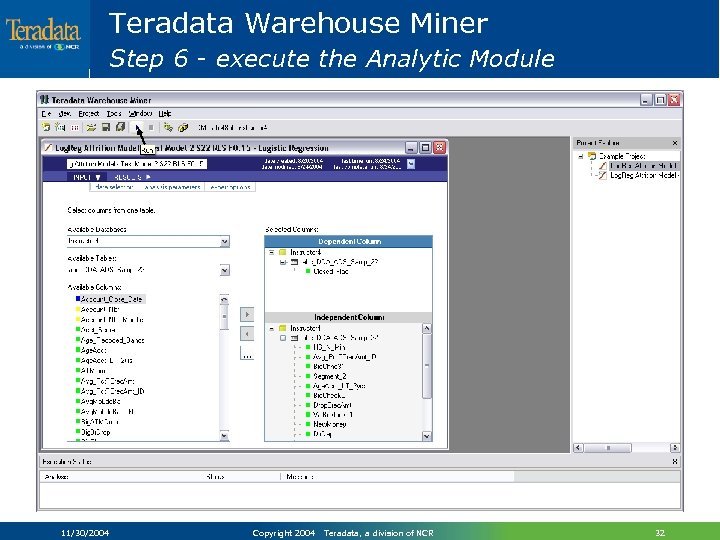This screenshot has height=540, width=720.
Task: Open the Available Databases dropdown
Action: coord(225,241)
